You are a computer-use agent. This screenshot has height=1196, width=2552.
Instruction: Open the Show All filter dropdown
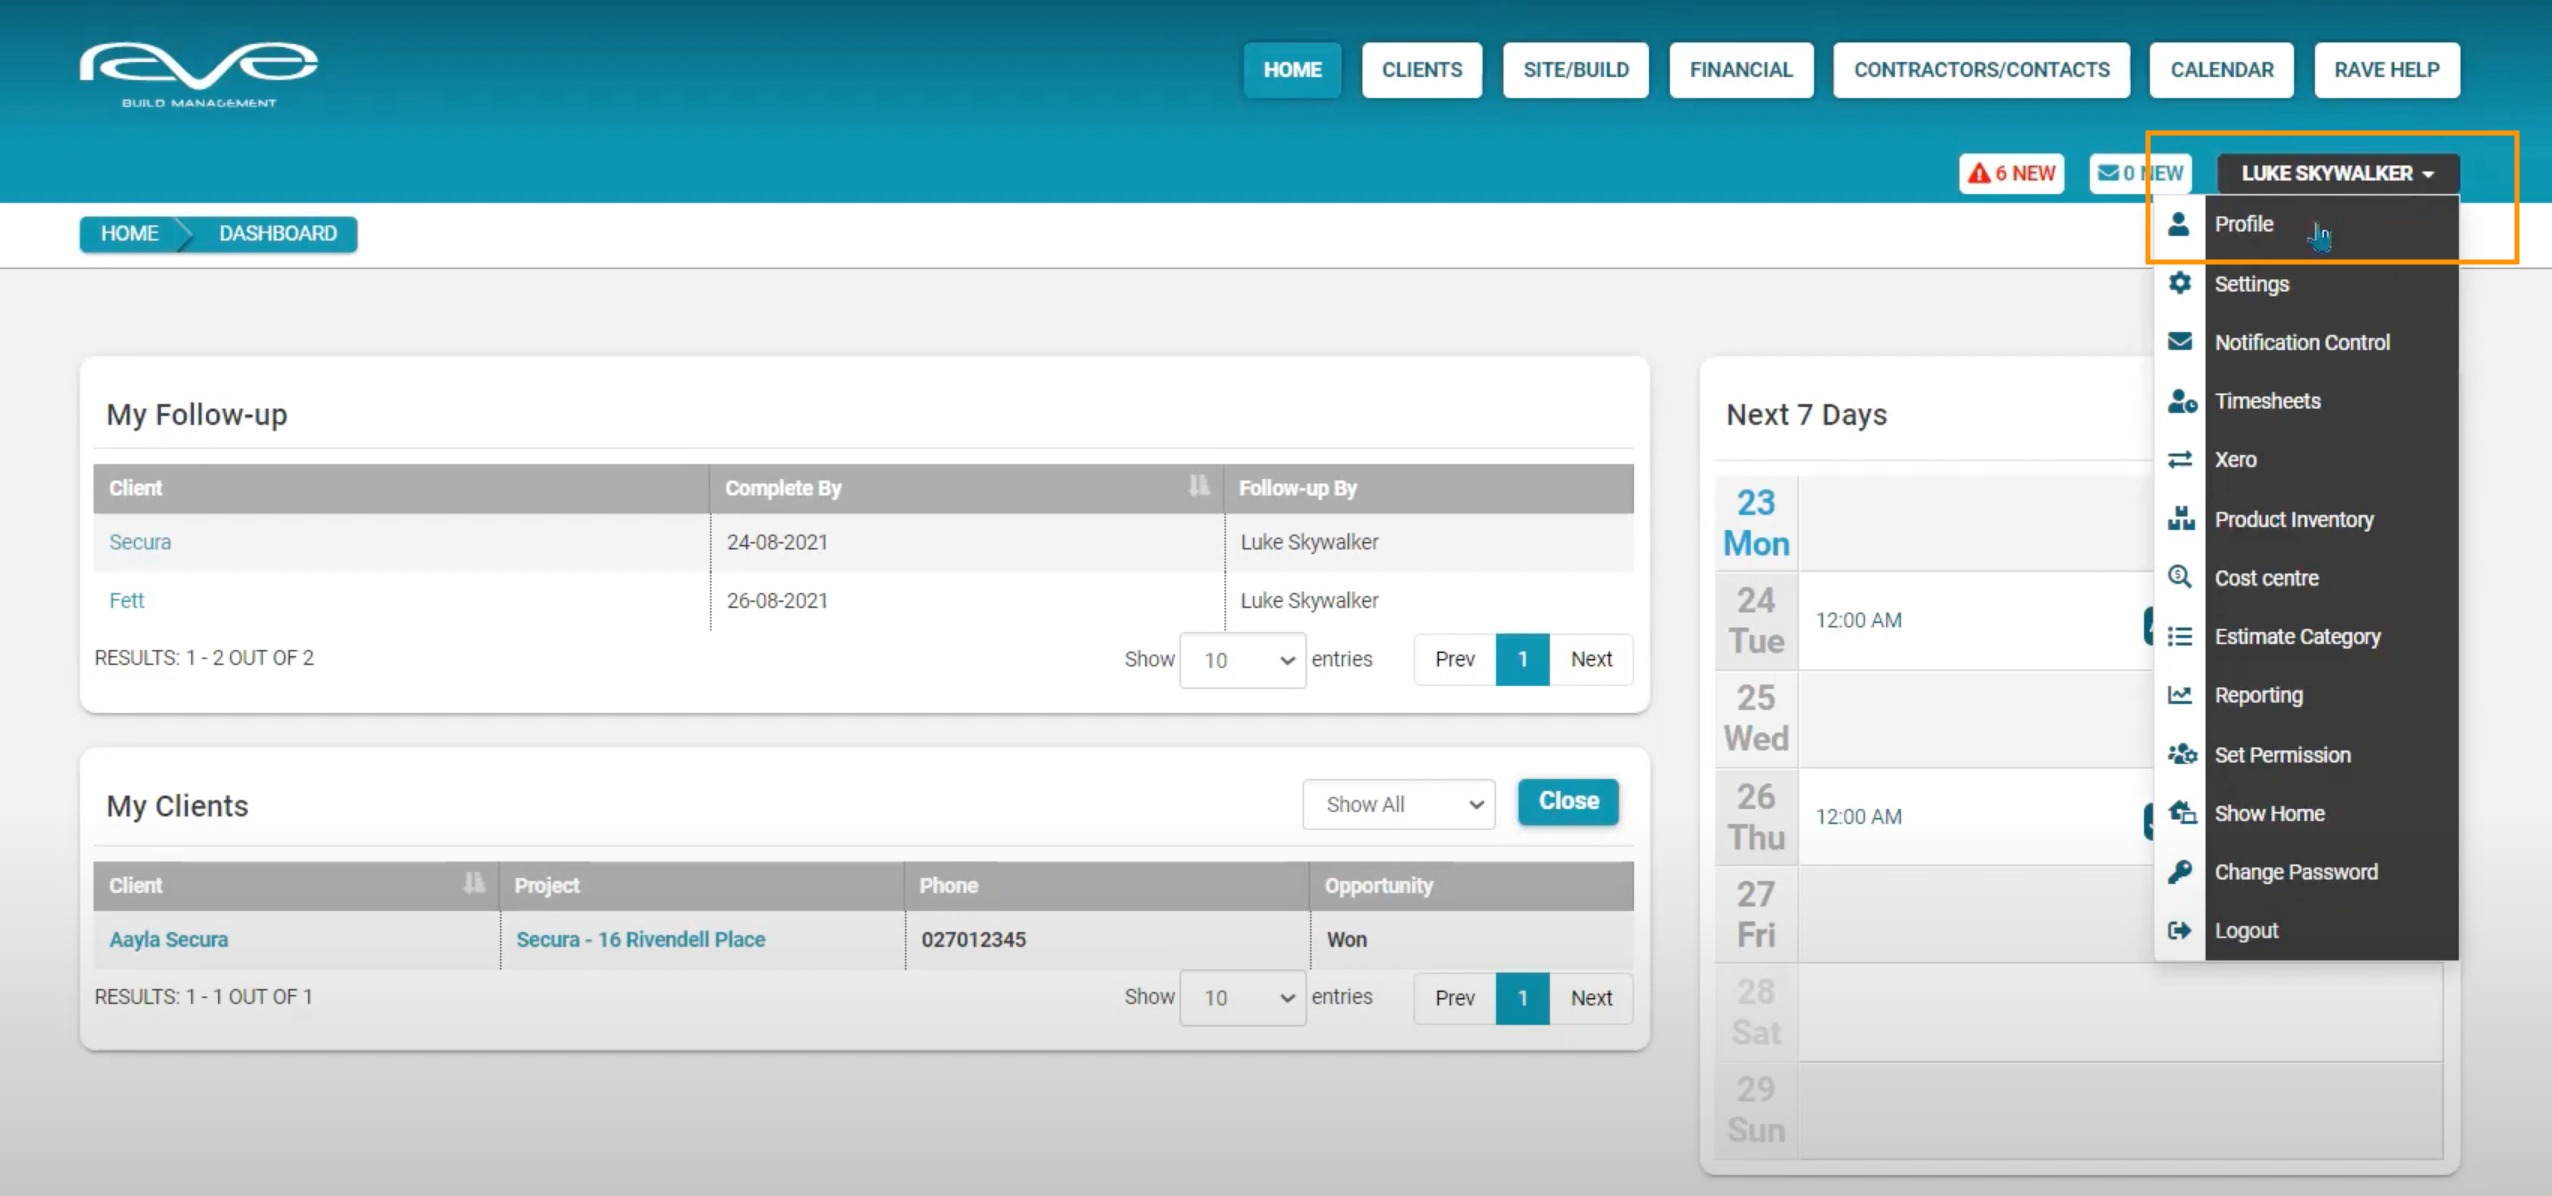[x=1398, y=805]
